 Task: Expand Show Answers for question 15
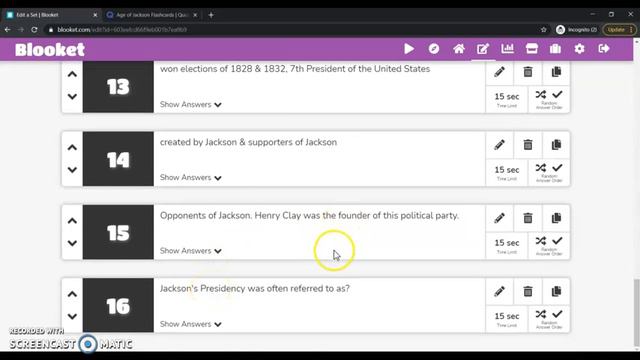(191, 251)
